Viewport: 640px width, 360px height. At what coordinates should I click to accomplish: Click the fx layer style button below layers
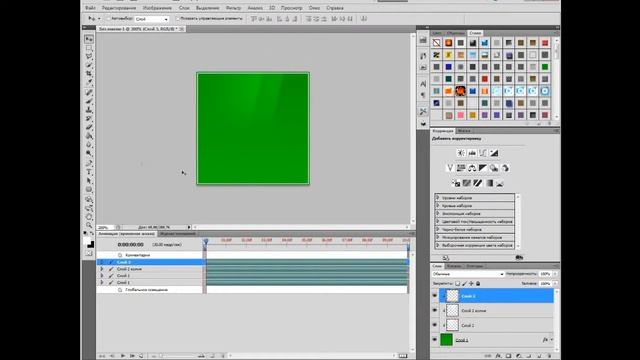(x=498, y=356)
